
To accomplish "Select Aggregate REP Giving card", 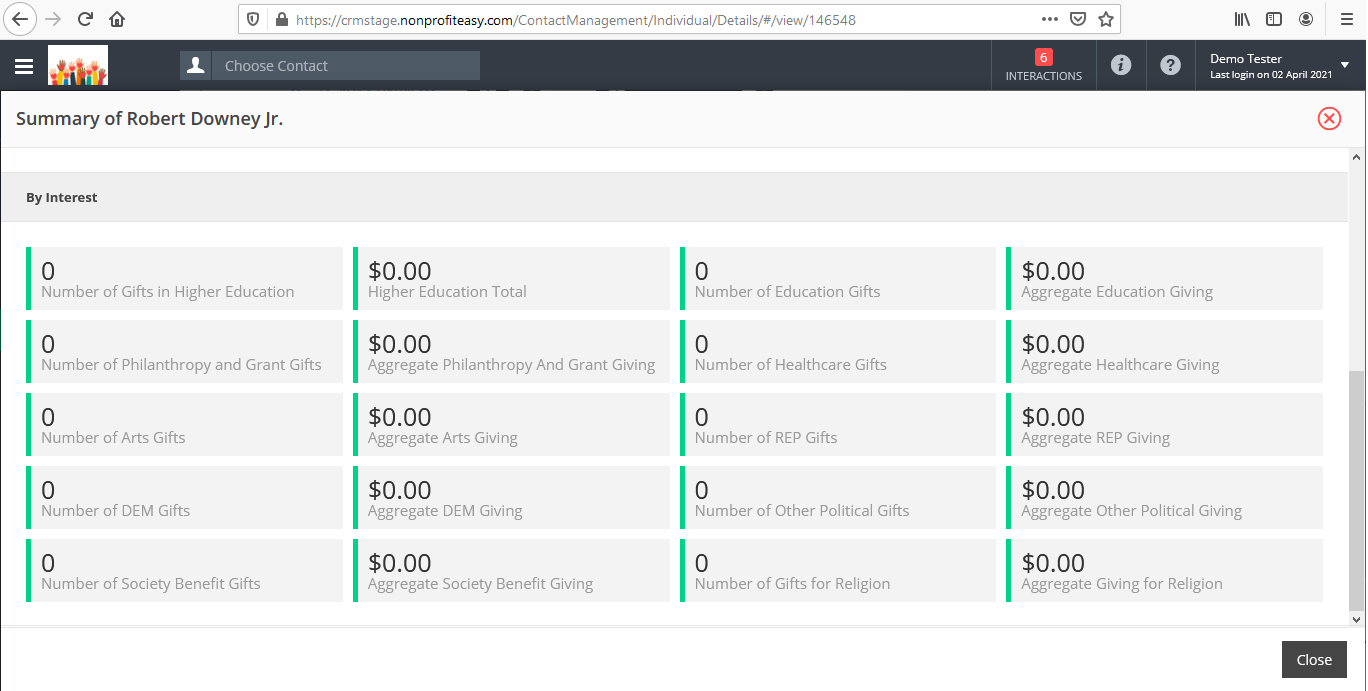I will [1164, 425].
